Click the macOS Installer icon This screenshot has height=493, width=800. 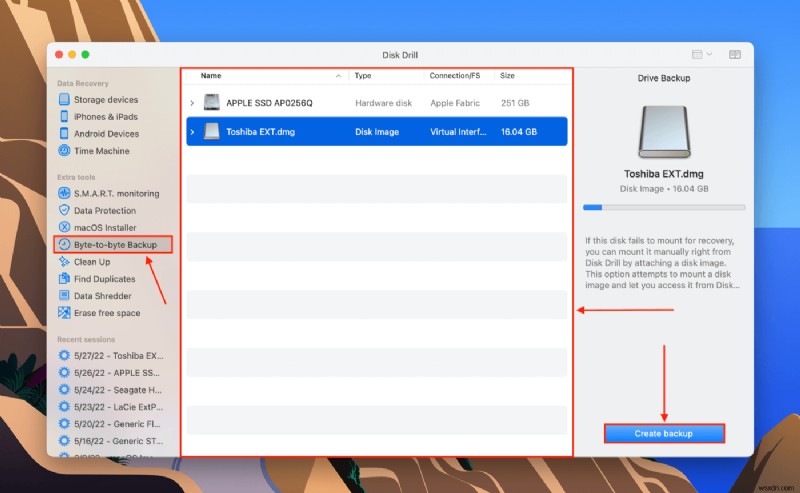tap(64, 227)
